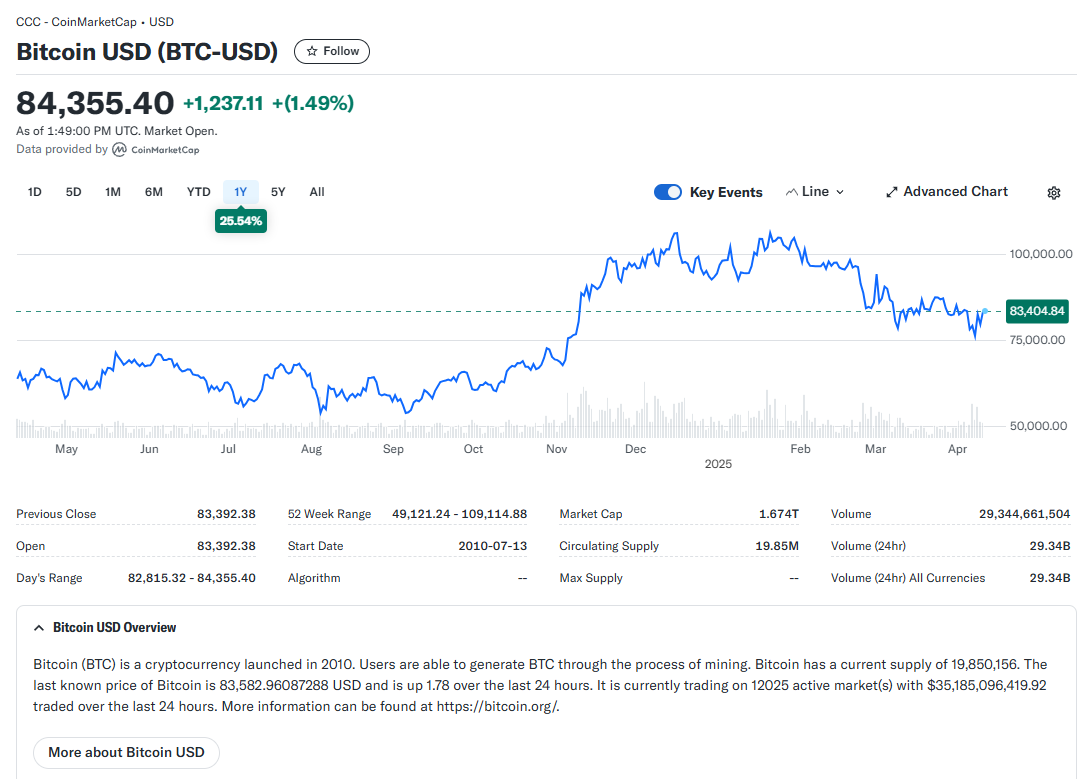Screen dimensions: 1083x779
Task: Click the Nov label on the x-axis
Action: pos(557,449)
